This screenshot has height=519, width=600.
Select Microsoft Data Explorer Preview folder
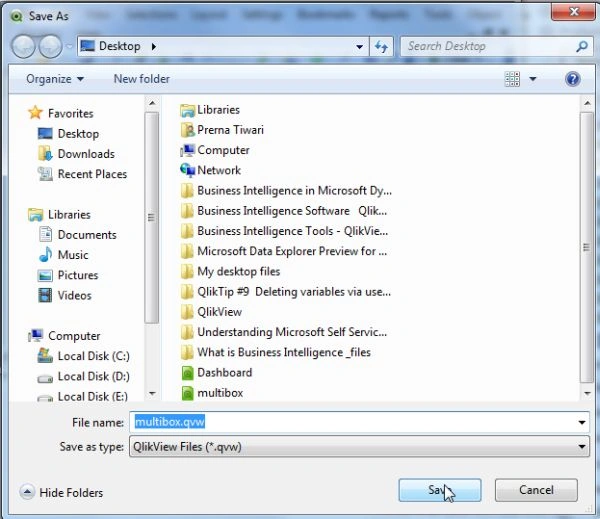pos(284,251)
